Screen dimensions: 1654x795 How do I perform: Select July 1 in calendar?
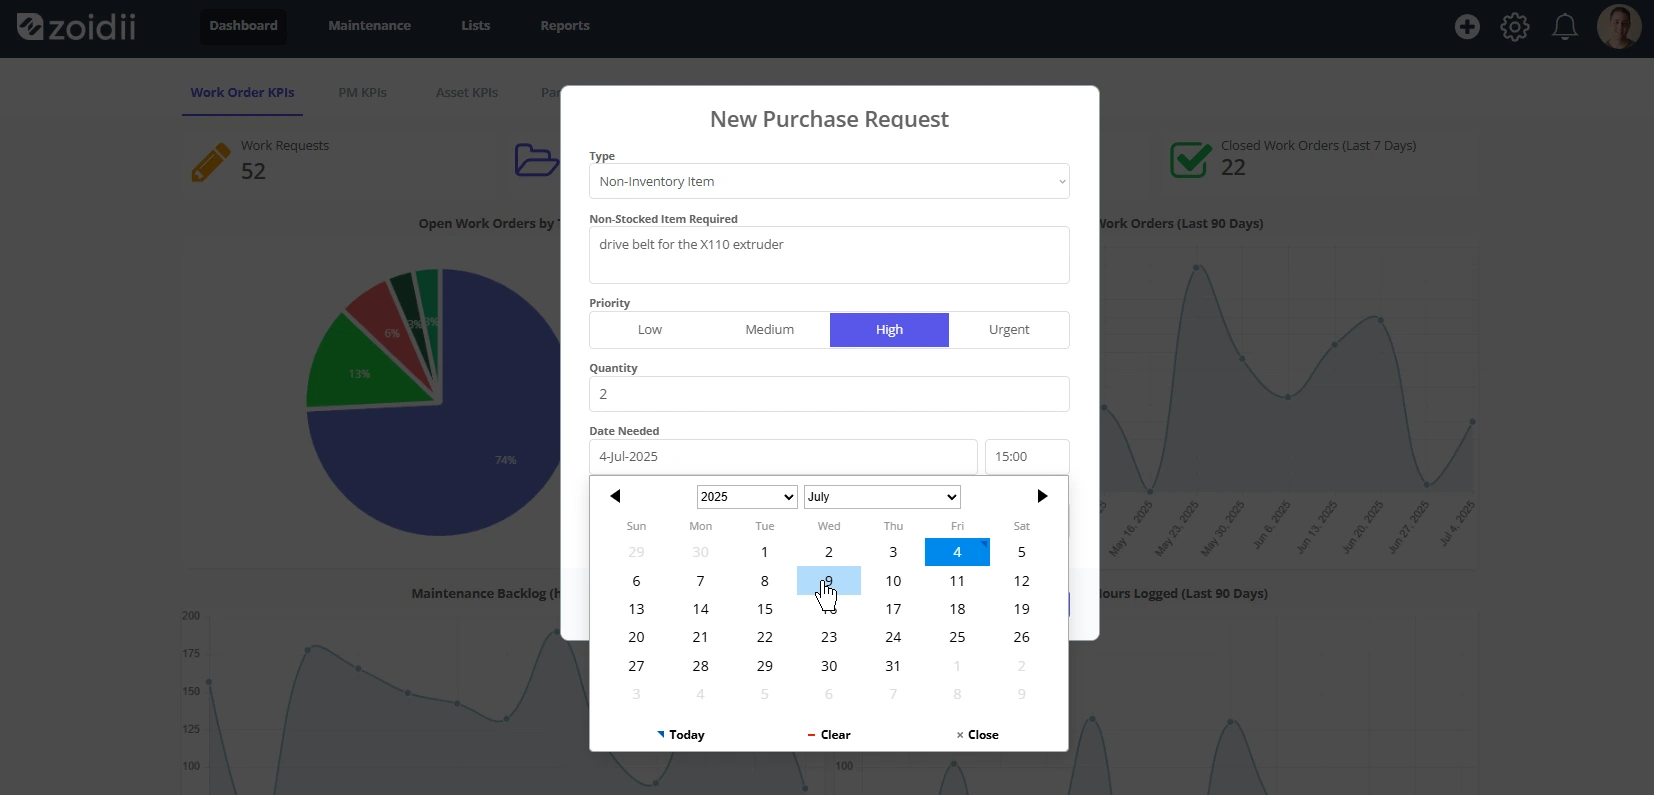tap(765, 552)
